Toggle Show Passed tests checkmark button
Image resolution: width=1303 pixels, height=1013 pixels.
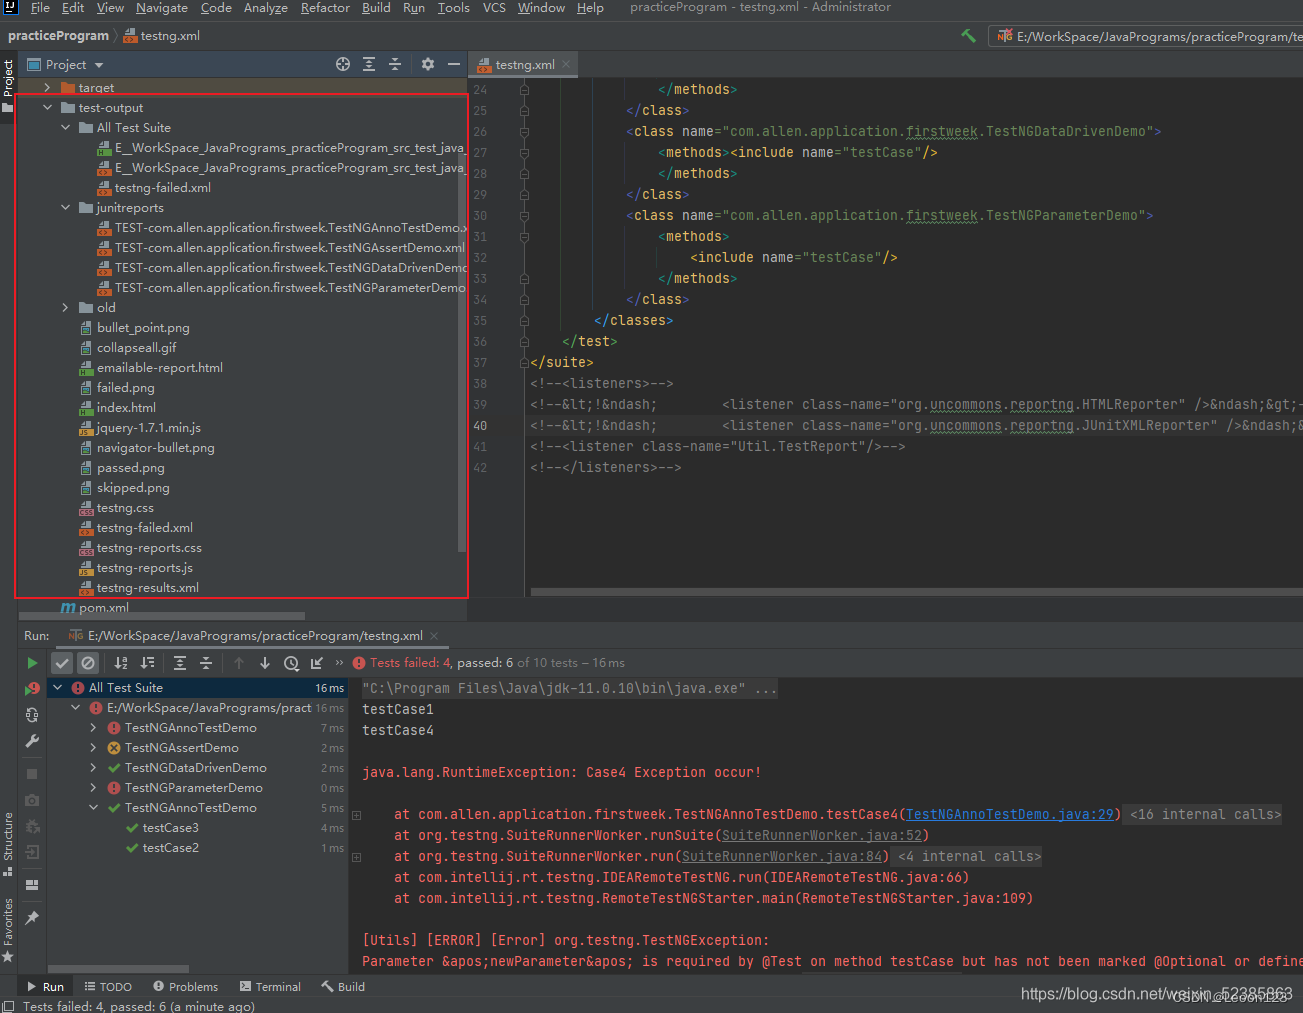pyautogui.click(x=62, y=663)
